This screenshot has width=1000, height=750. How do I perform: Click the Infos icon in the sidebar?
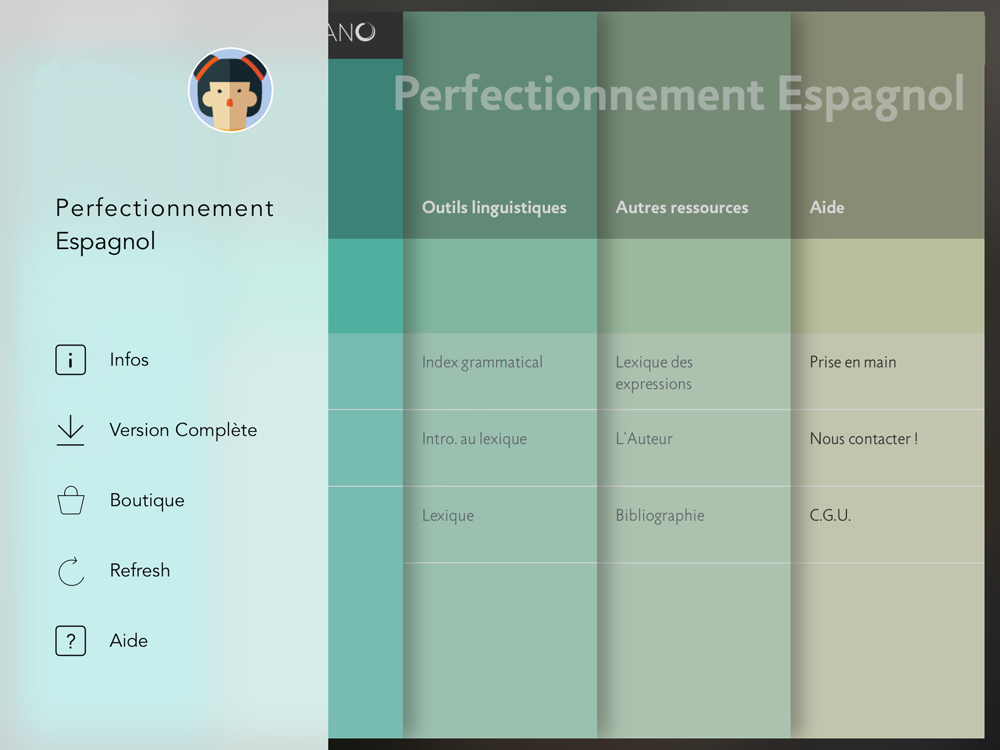tap(70, 360)
